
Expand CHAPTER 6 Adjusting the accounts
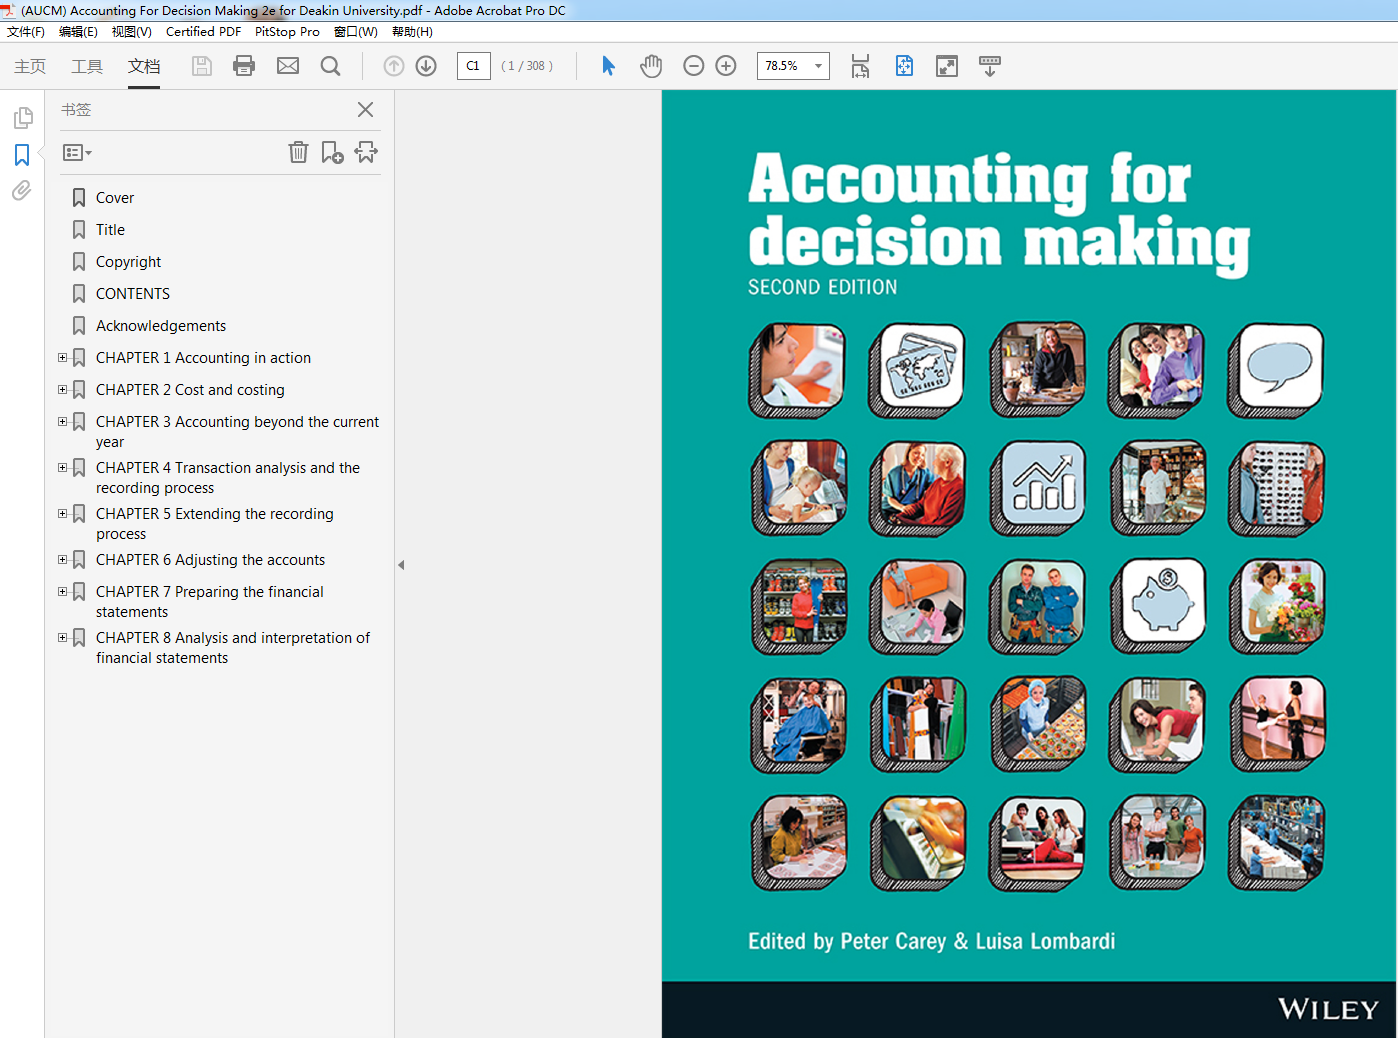(x=62, y=559)
